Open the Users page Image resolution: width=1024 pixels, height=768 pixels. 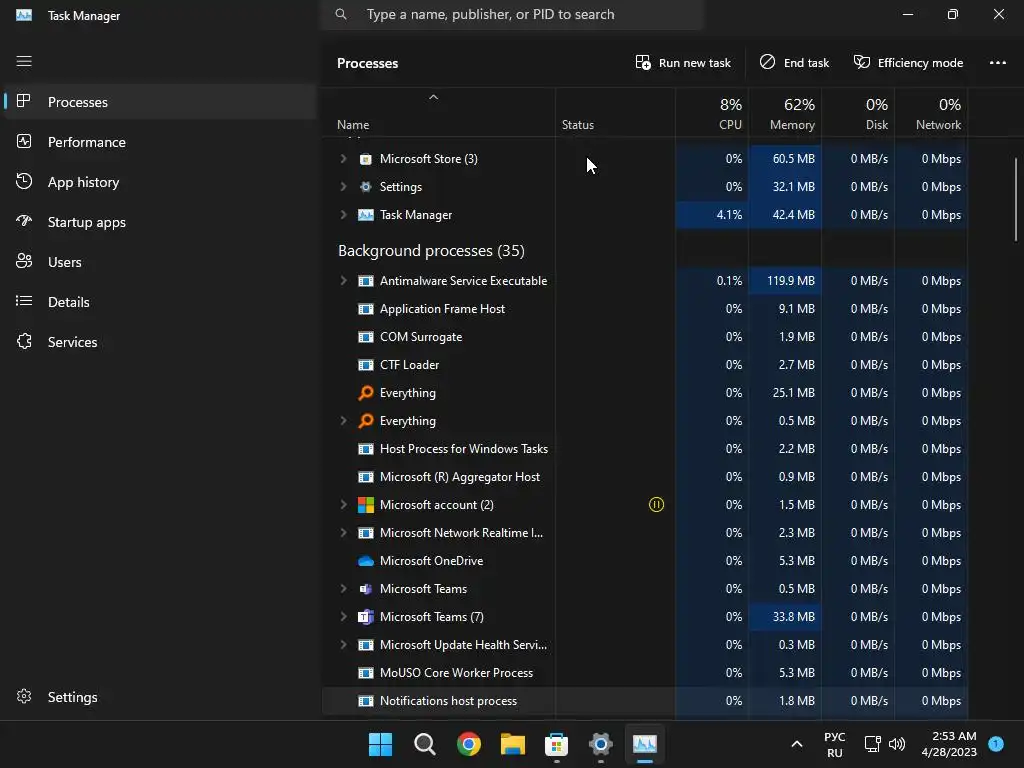(x=159, y=262)
